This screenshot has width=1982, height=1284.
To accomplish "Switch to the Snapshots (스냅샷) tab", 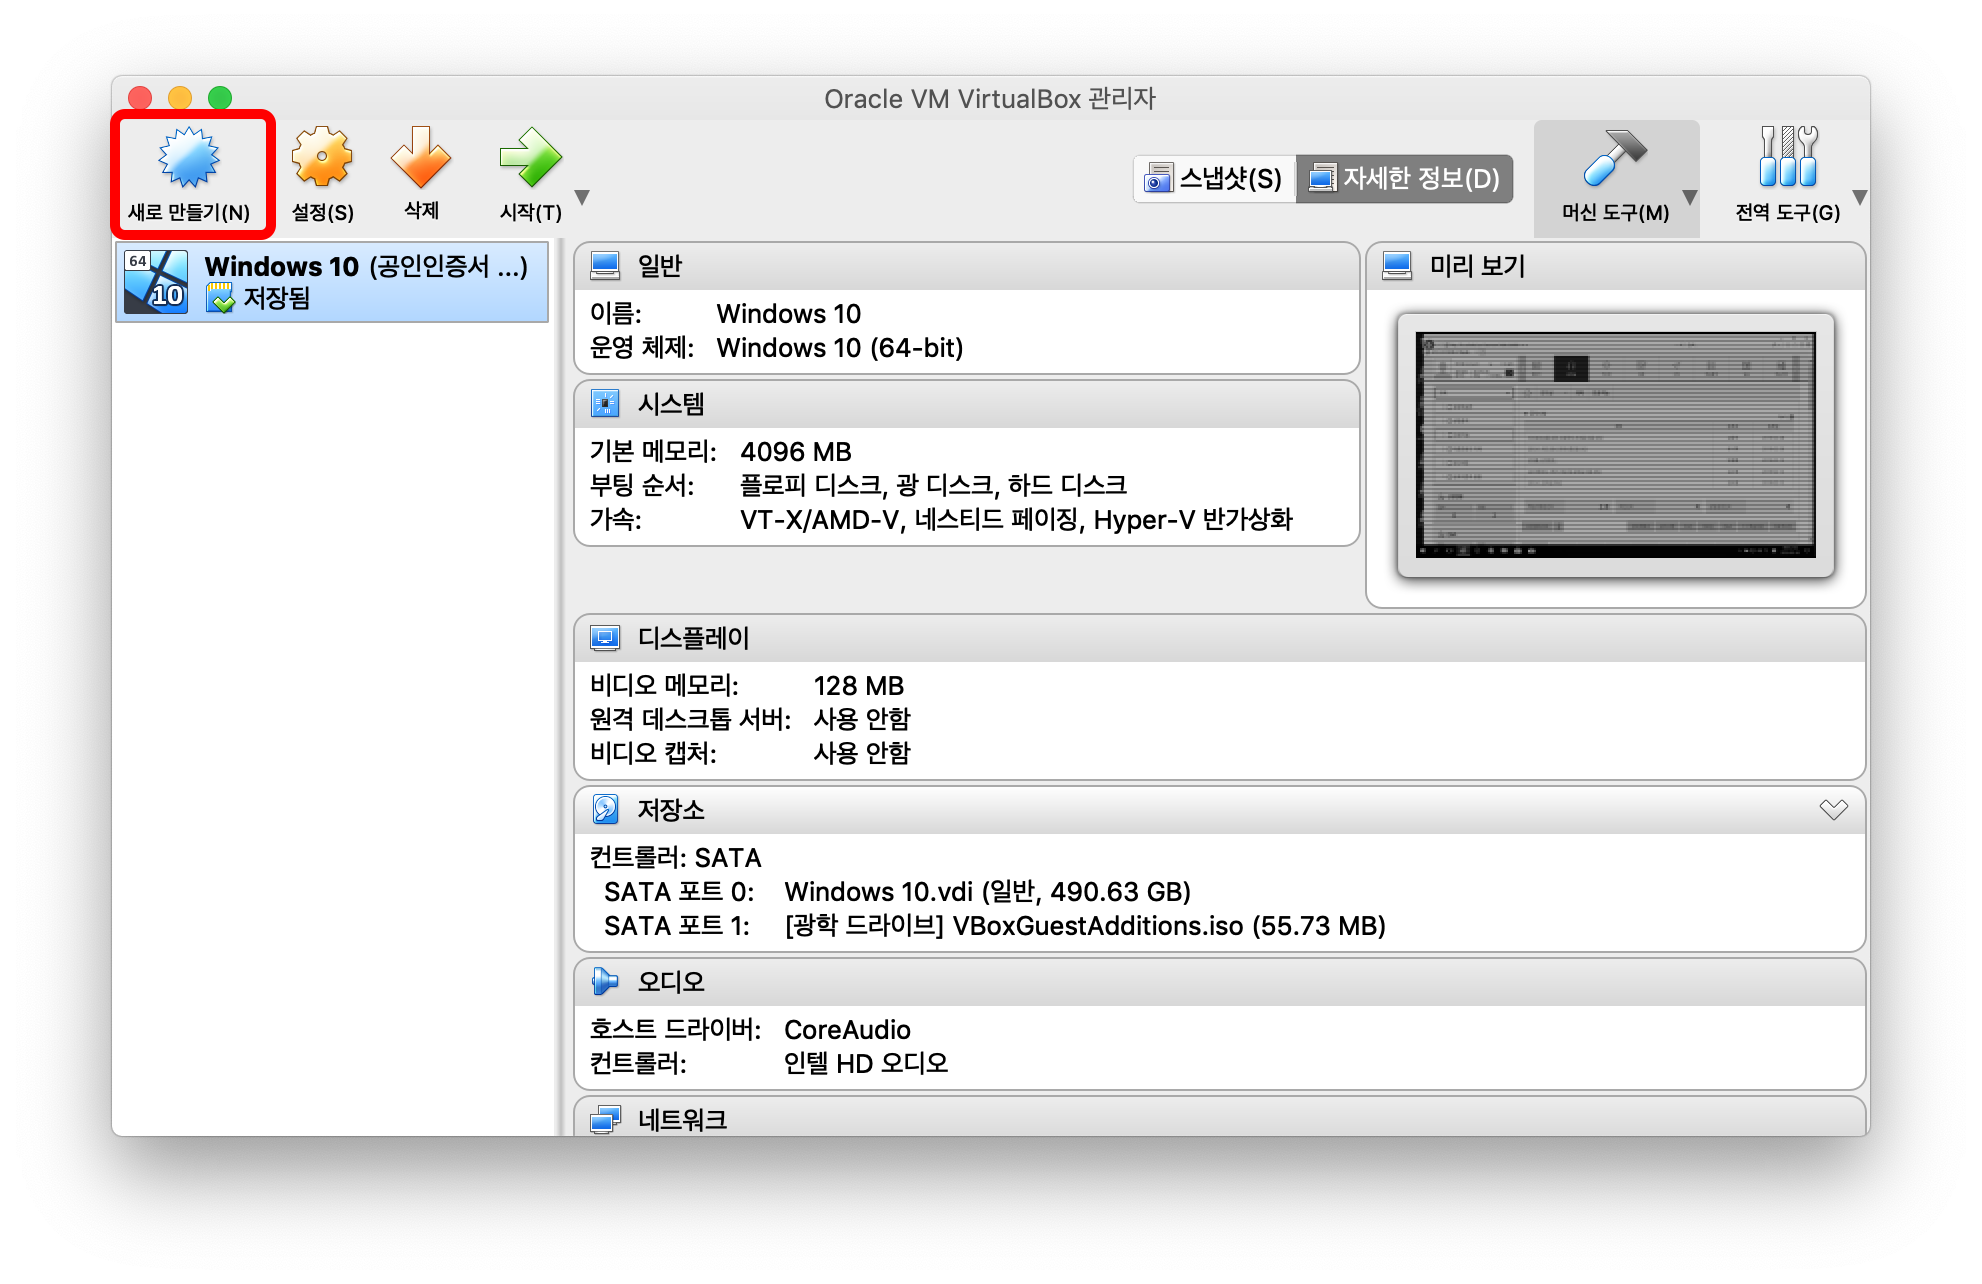I will click(1214, 178).
